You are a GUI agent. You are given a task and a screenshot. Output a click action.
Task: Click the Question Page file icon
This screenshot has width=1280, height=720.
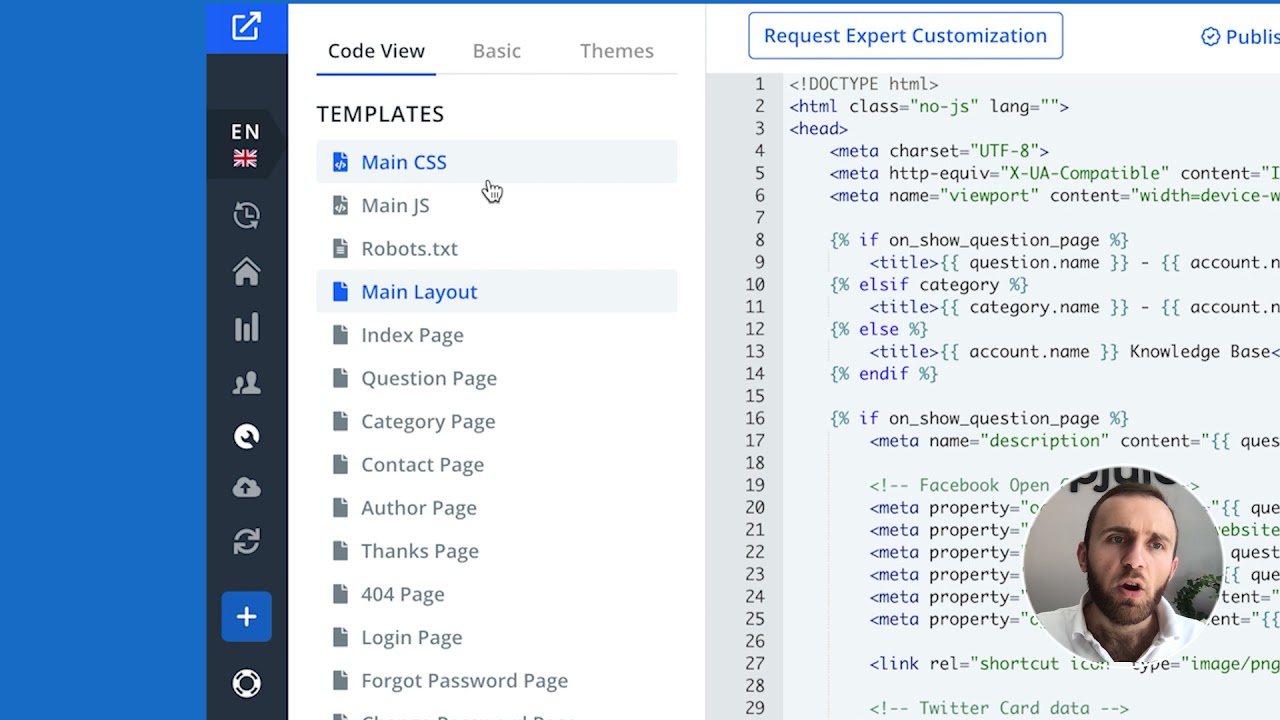340,378
